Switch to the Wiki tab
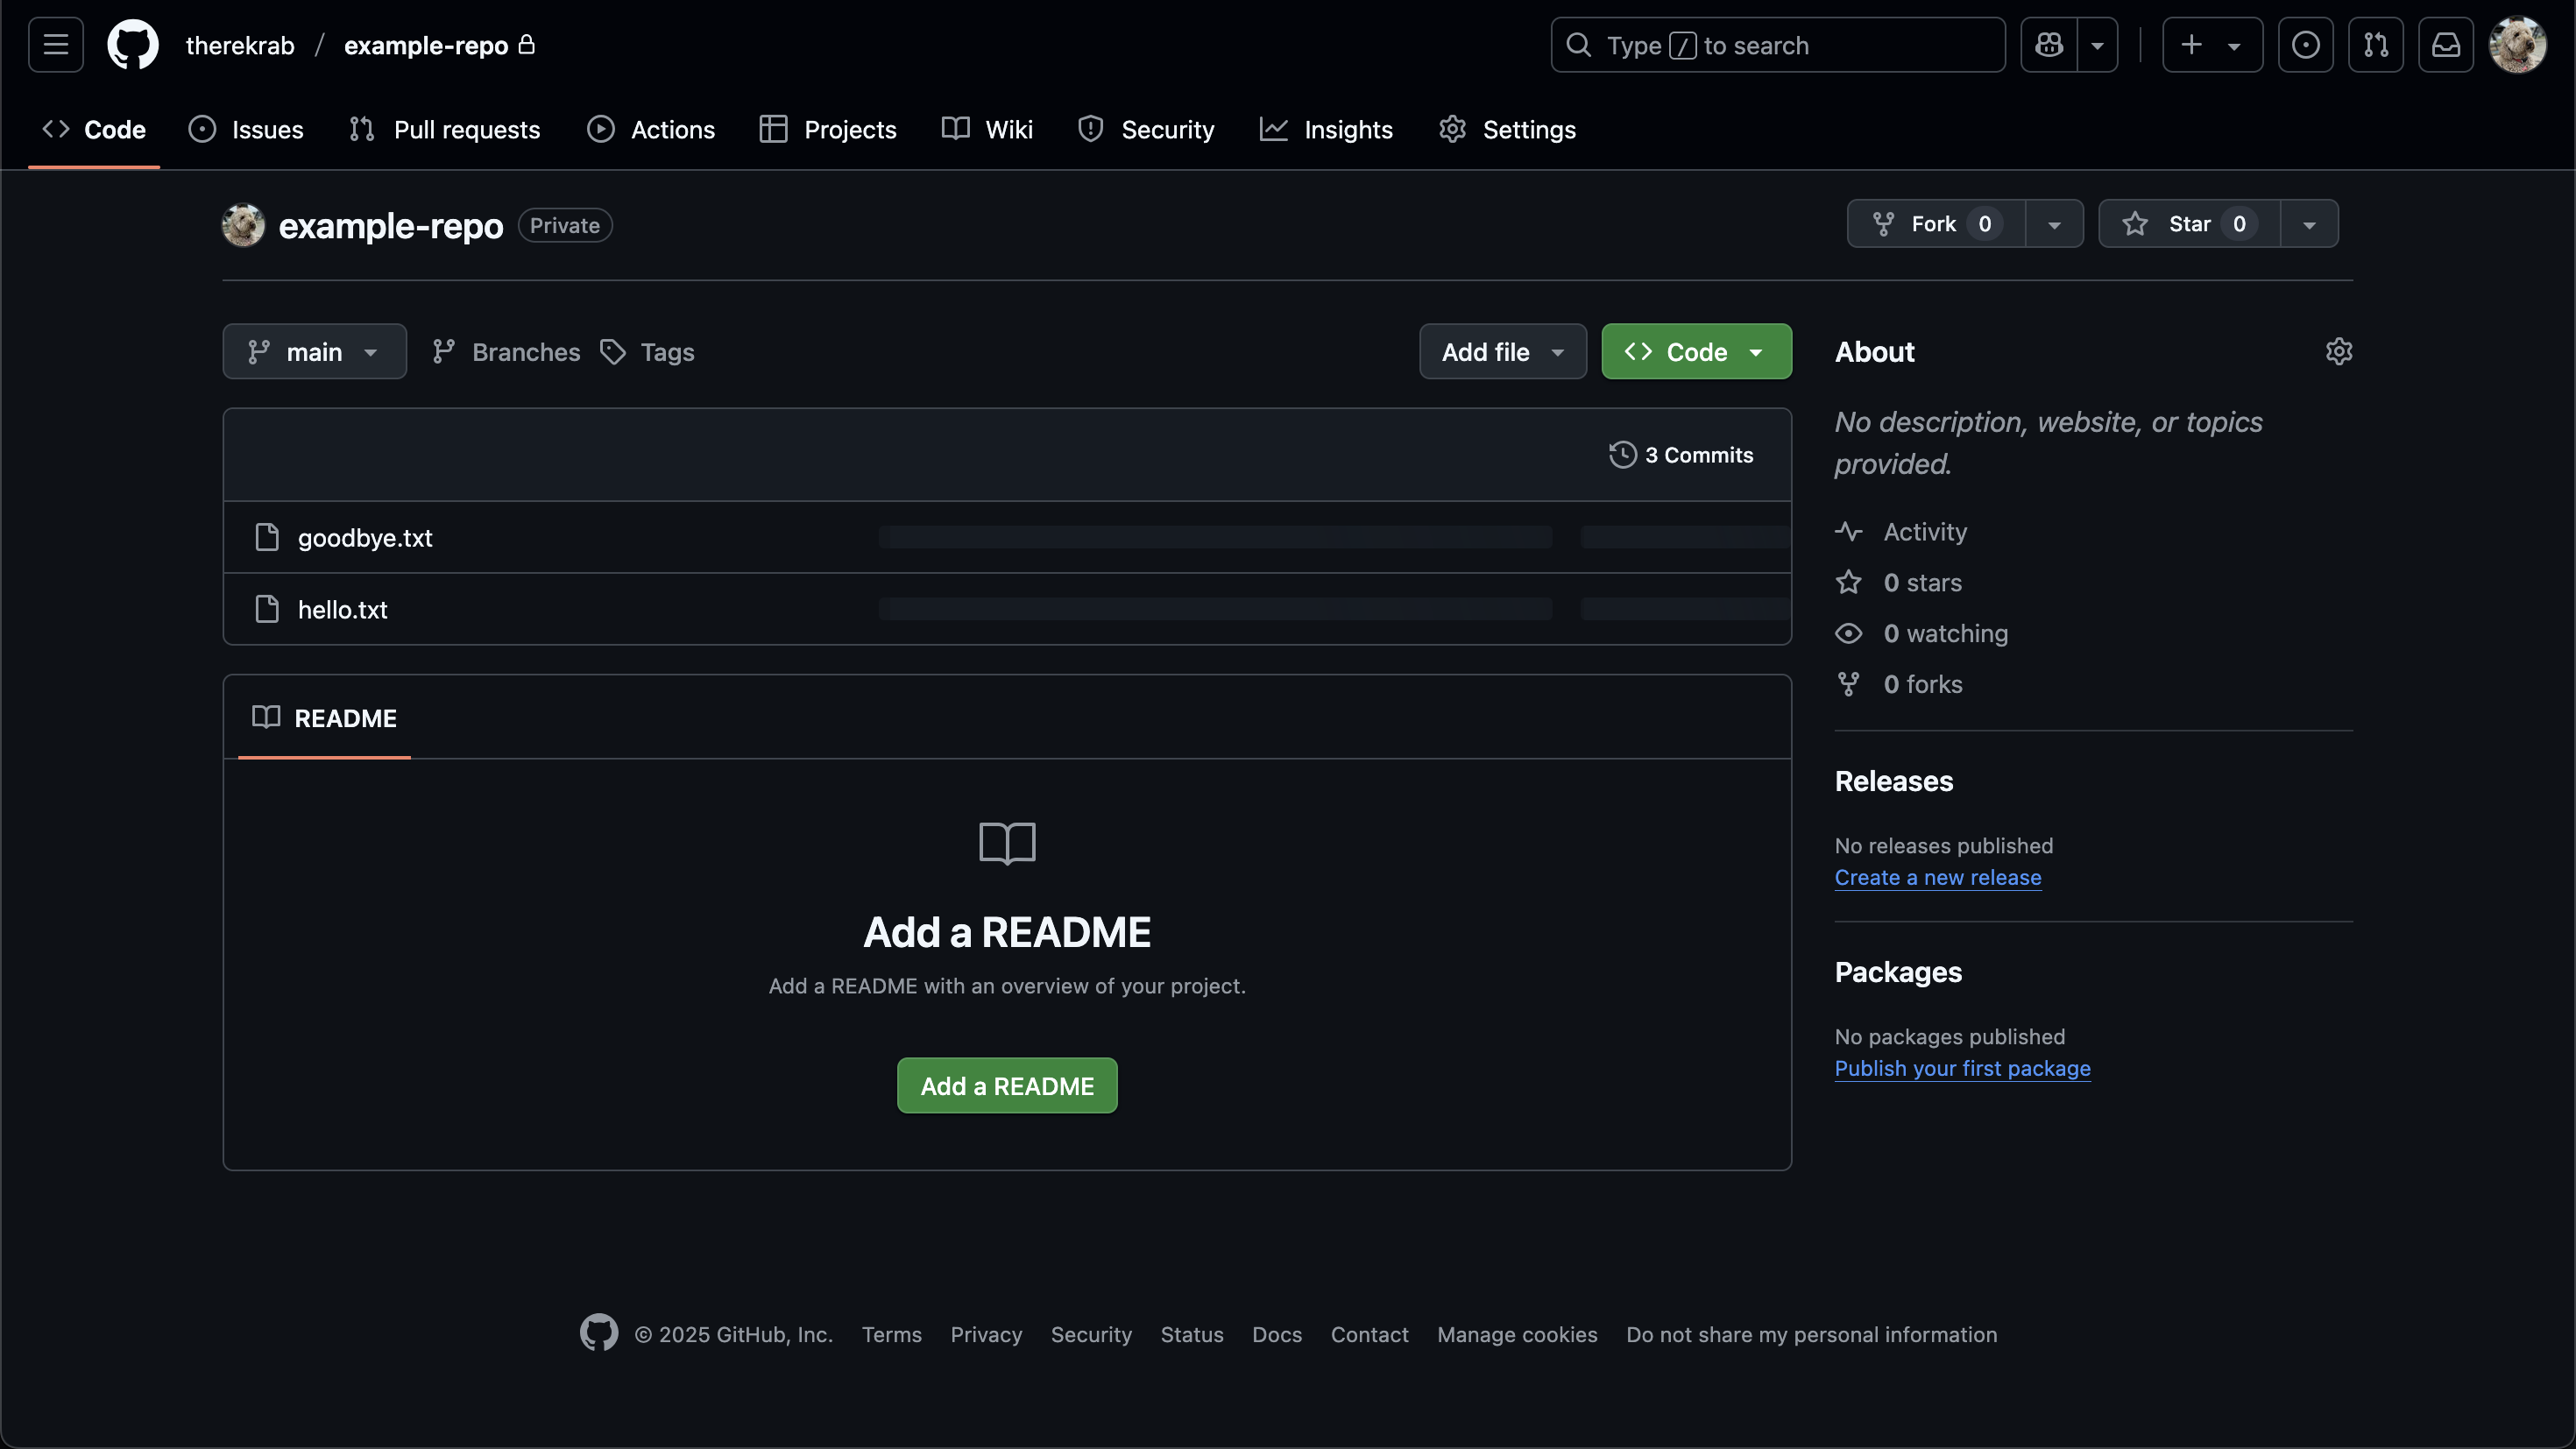 [x=988, y=129]
